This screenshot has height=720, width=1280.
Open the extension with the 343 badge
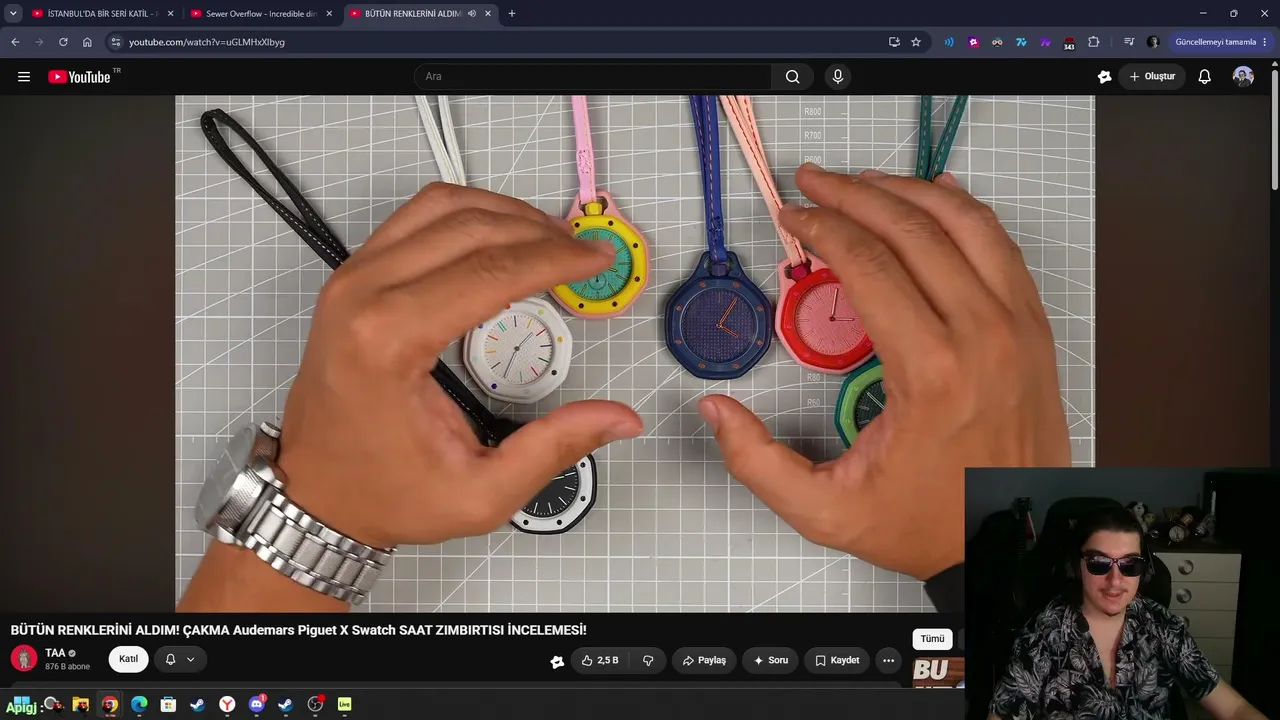tap(1069, 43)
